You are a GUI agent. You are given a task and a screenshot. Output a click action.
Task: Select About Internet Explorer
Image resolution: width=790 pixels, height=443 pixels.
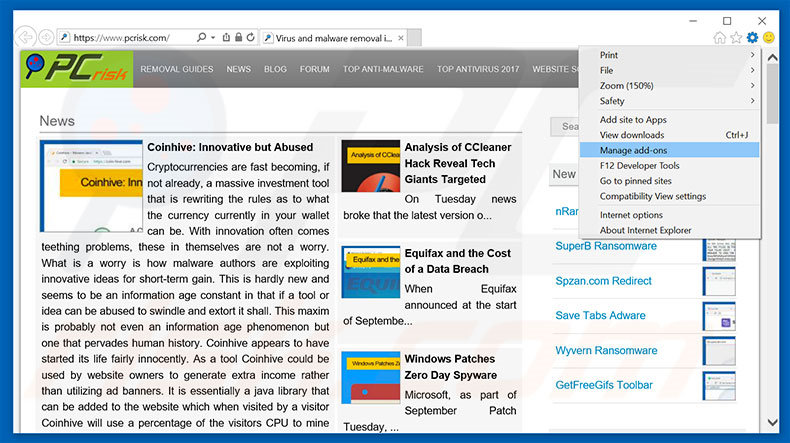pyautogui.click(x=669, y=230)
